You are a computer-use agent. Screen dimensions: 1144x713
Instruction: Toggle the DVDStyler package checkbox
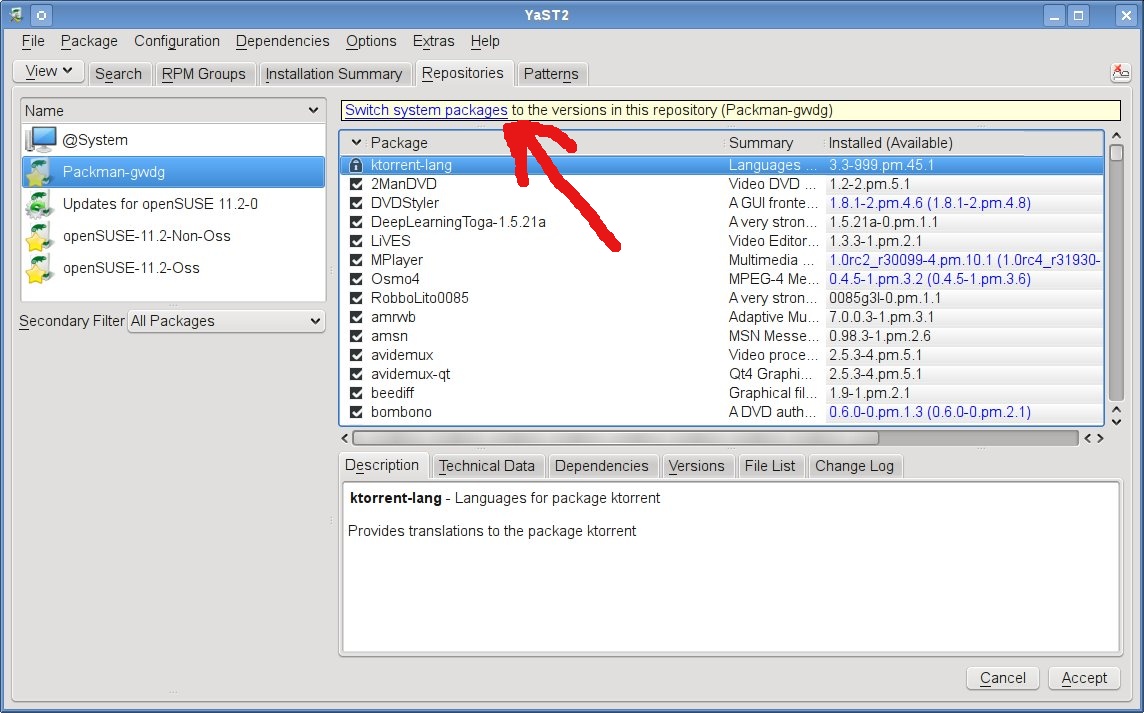click(356, 203)
